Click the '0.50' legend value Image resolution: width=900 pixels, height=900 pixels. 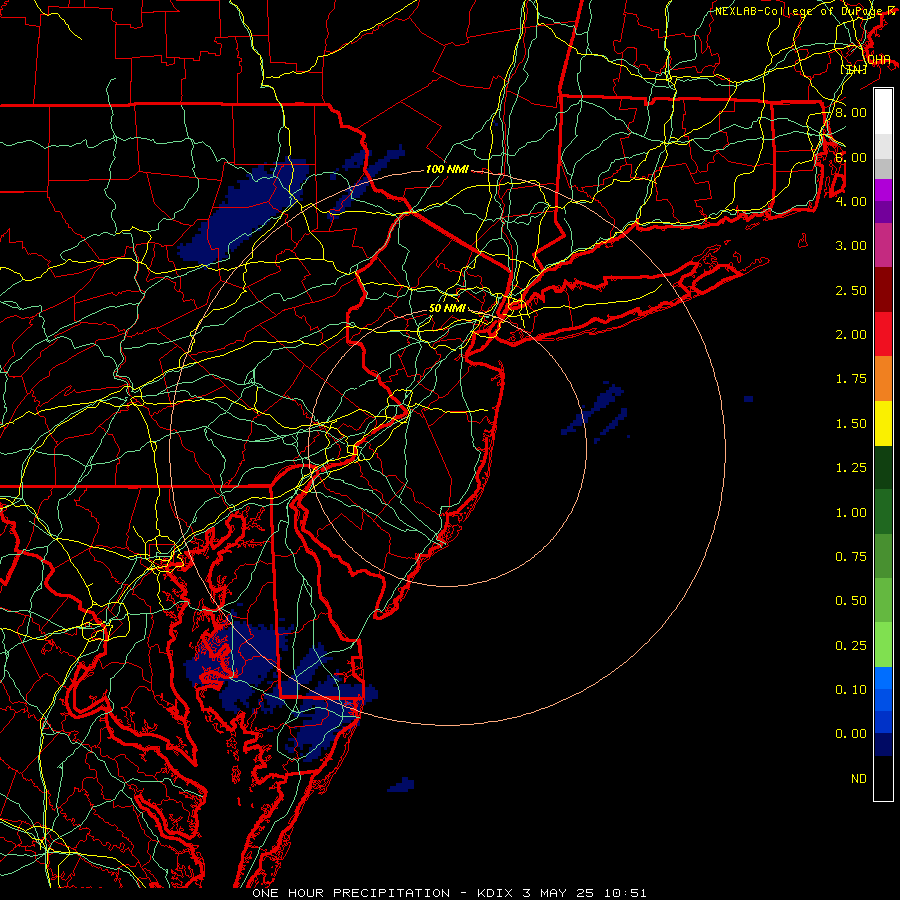coord(851,601)
